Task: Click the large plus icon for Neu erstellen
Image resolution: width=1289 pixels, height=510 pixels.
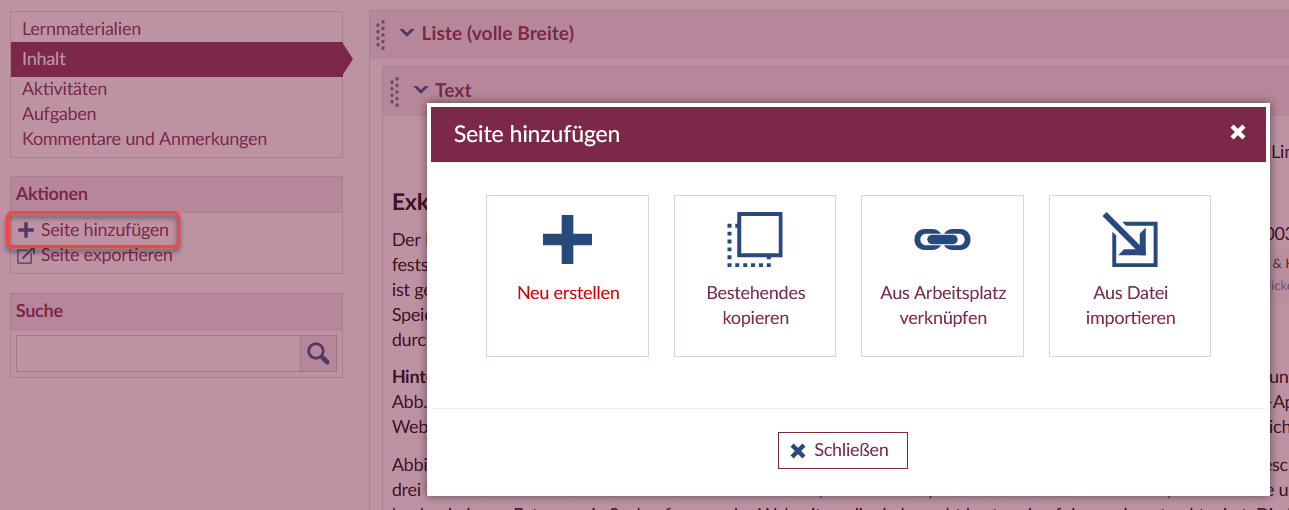Action: 567,239
